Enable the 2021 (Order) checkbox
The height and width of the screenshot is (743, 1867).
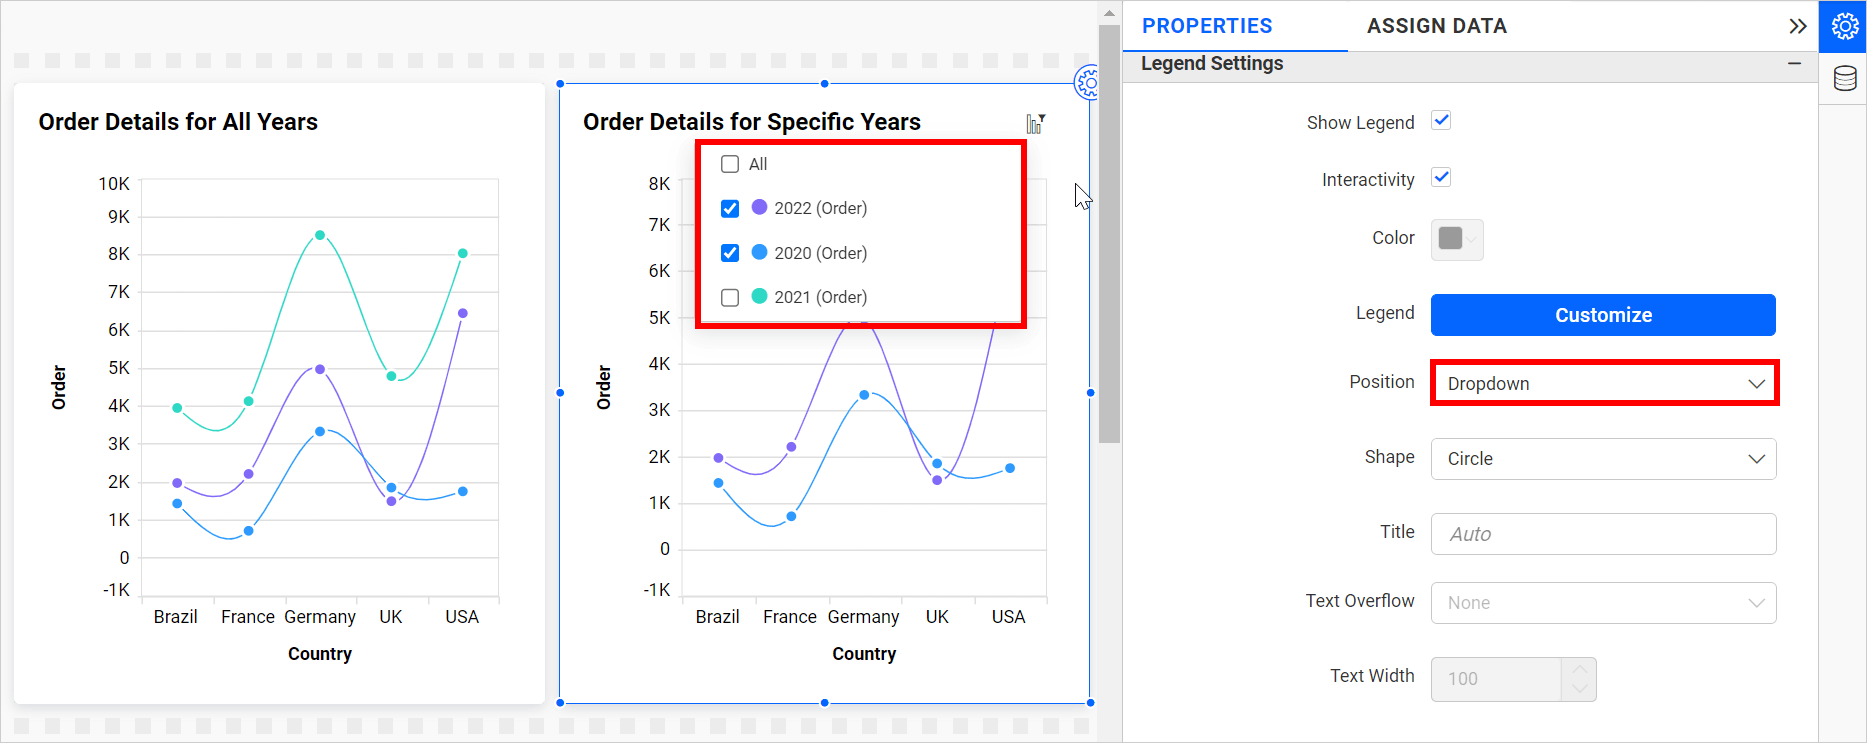(x=730, y=297)
